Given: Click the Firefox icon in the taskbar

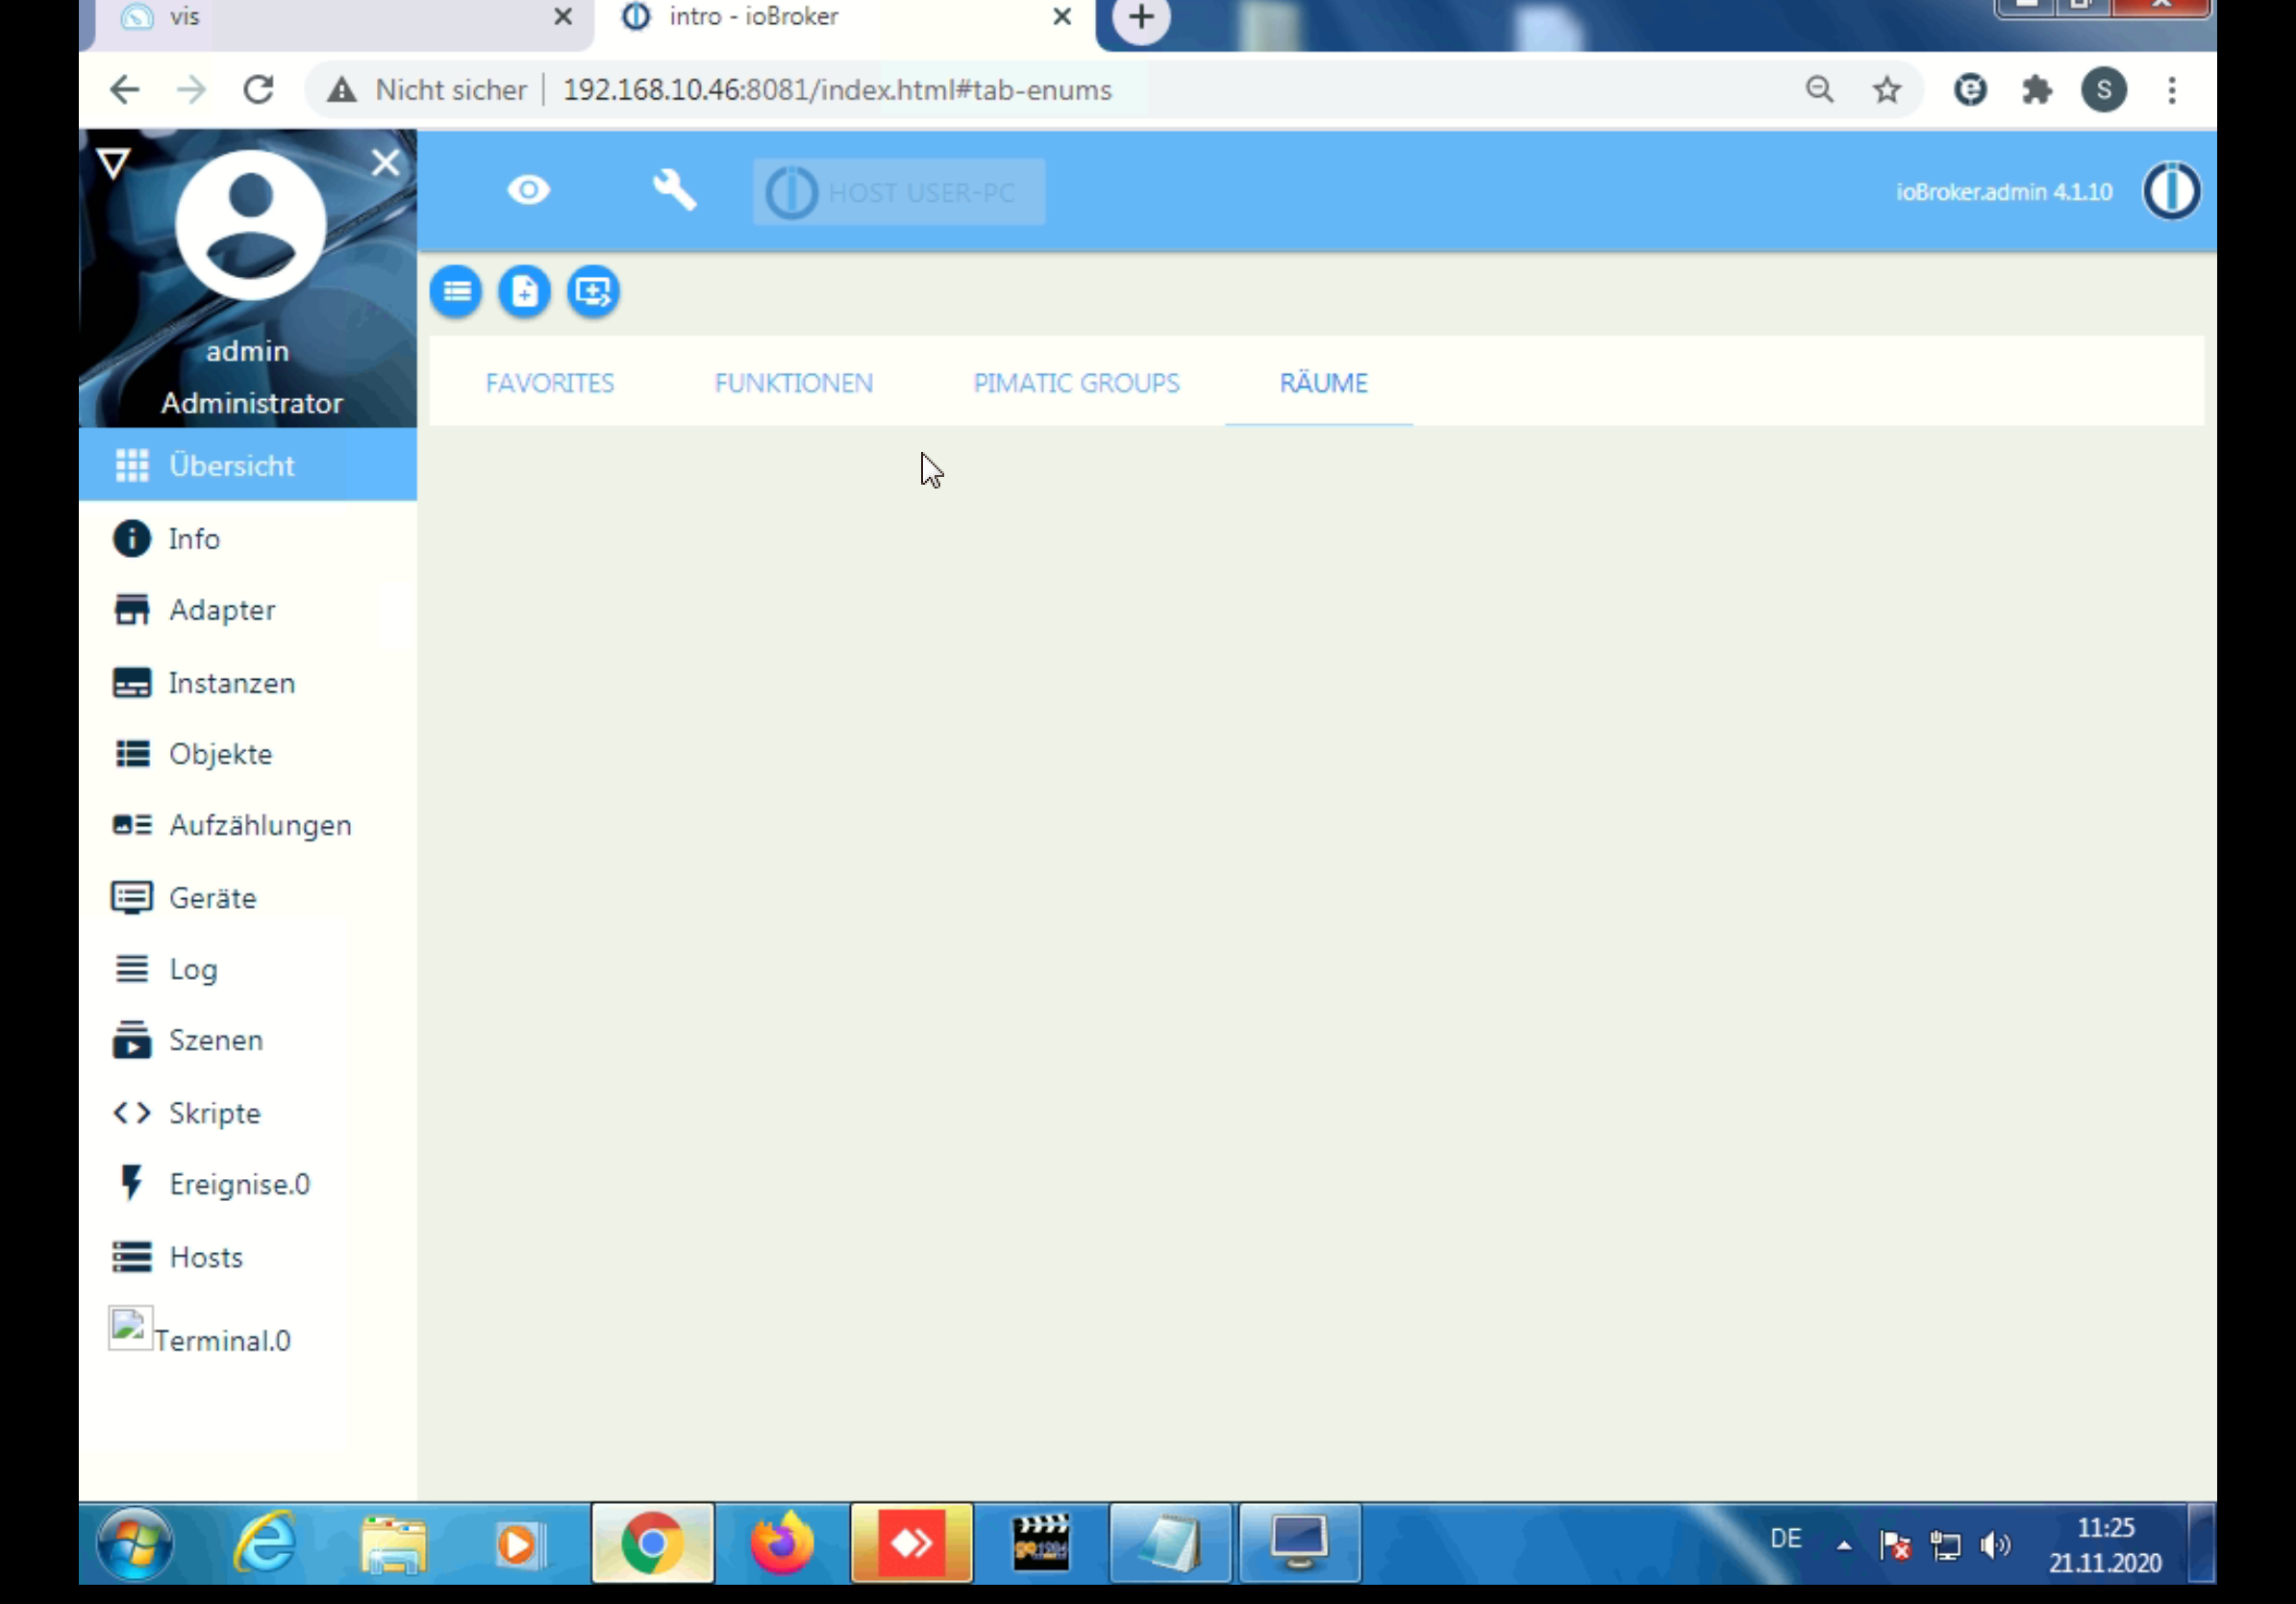Looking at the screenshot, I should coord(781,1544).
